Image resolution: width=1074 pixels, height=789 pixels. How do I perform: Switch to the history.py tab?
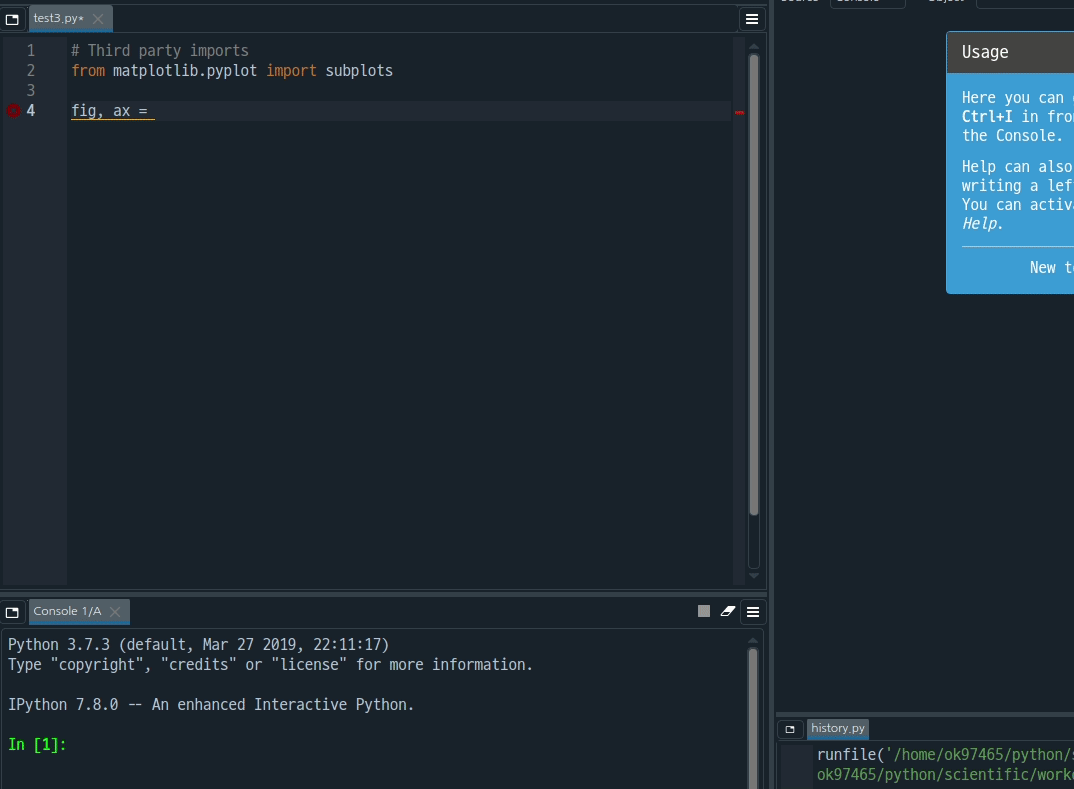click(837, 729)
